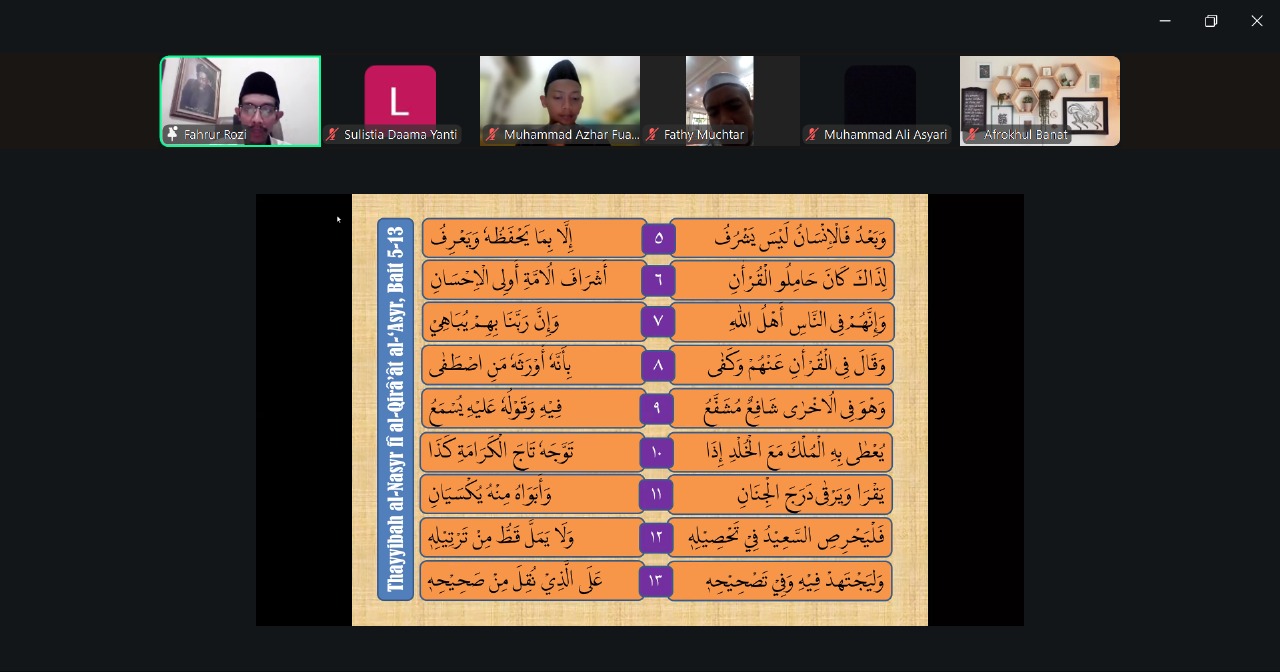
Task: Click Muhammad Azhar Fua's muted mic icon
Action: [492, 134]
